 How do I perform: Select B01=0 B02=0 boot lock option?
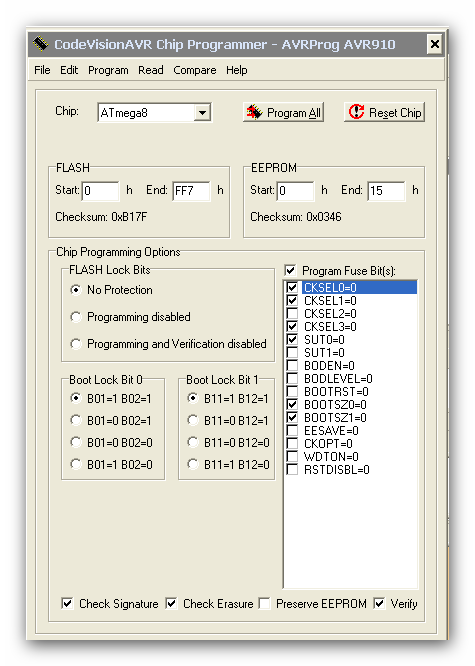pos(76,442)
